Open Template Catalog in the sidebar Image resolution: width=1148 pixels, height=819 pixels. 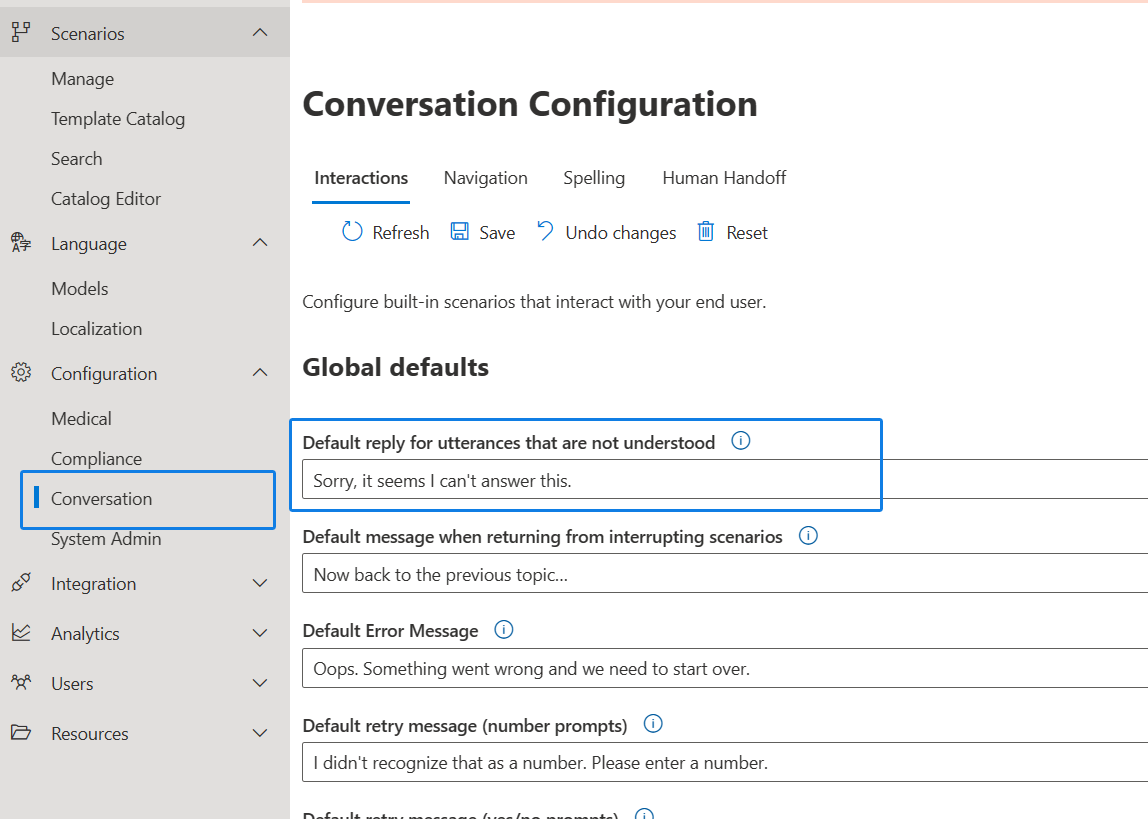click(118, 119)
